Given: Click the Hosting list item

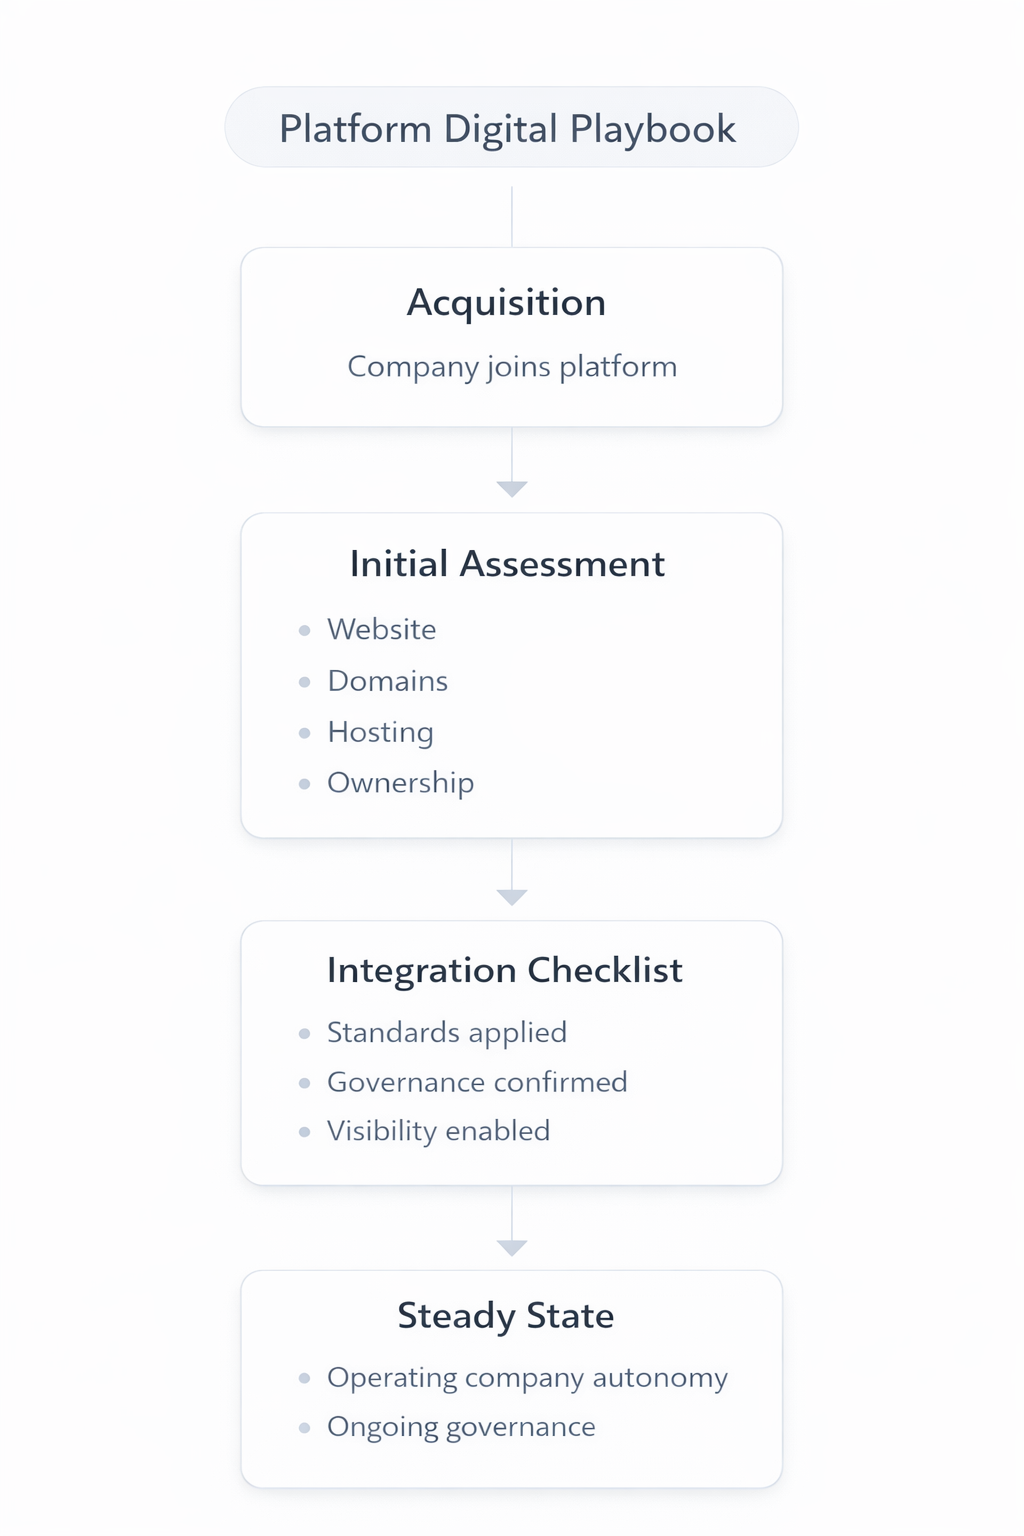Looking at the screenshot, I should 381,732.
